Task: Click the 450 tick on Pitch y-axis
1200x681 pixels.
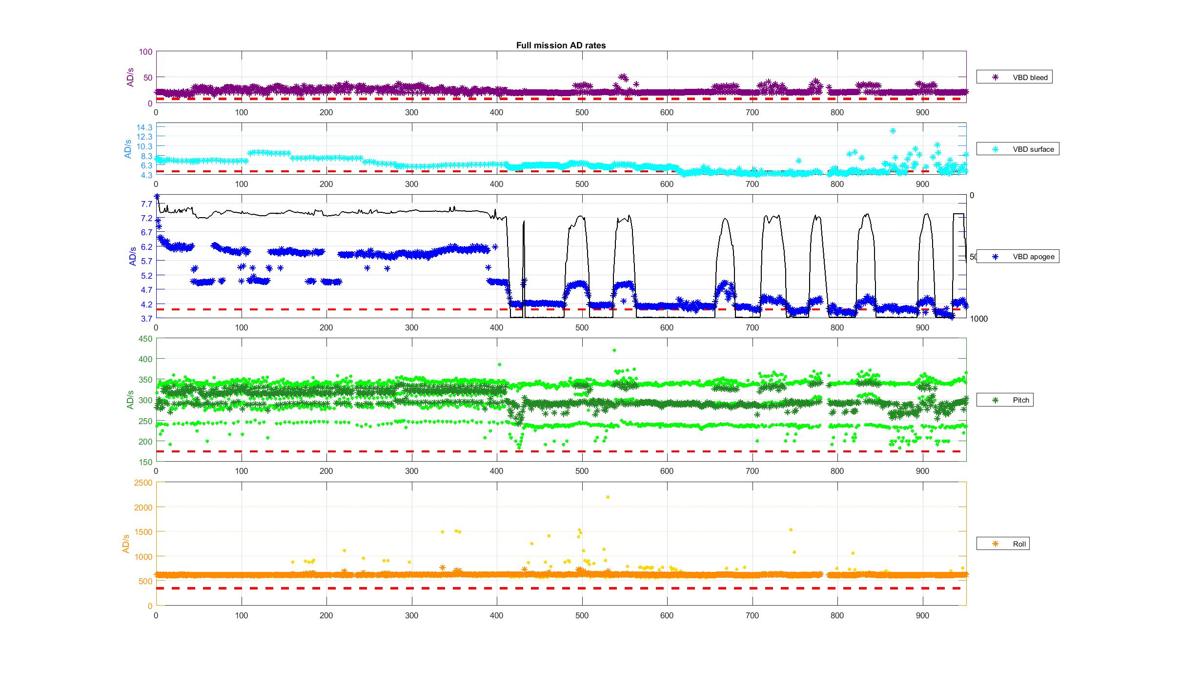Action: tap(146, 338)
